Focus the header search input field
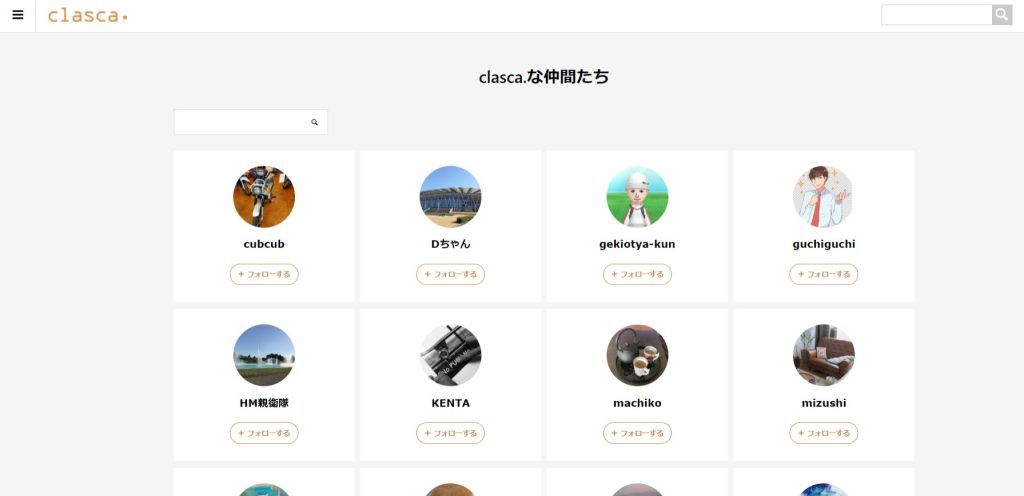Screen dimensions: 1024x496 [x=936, y=15]
